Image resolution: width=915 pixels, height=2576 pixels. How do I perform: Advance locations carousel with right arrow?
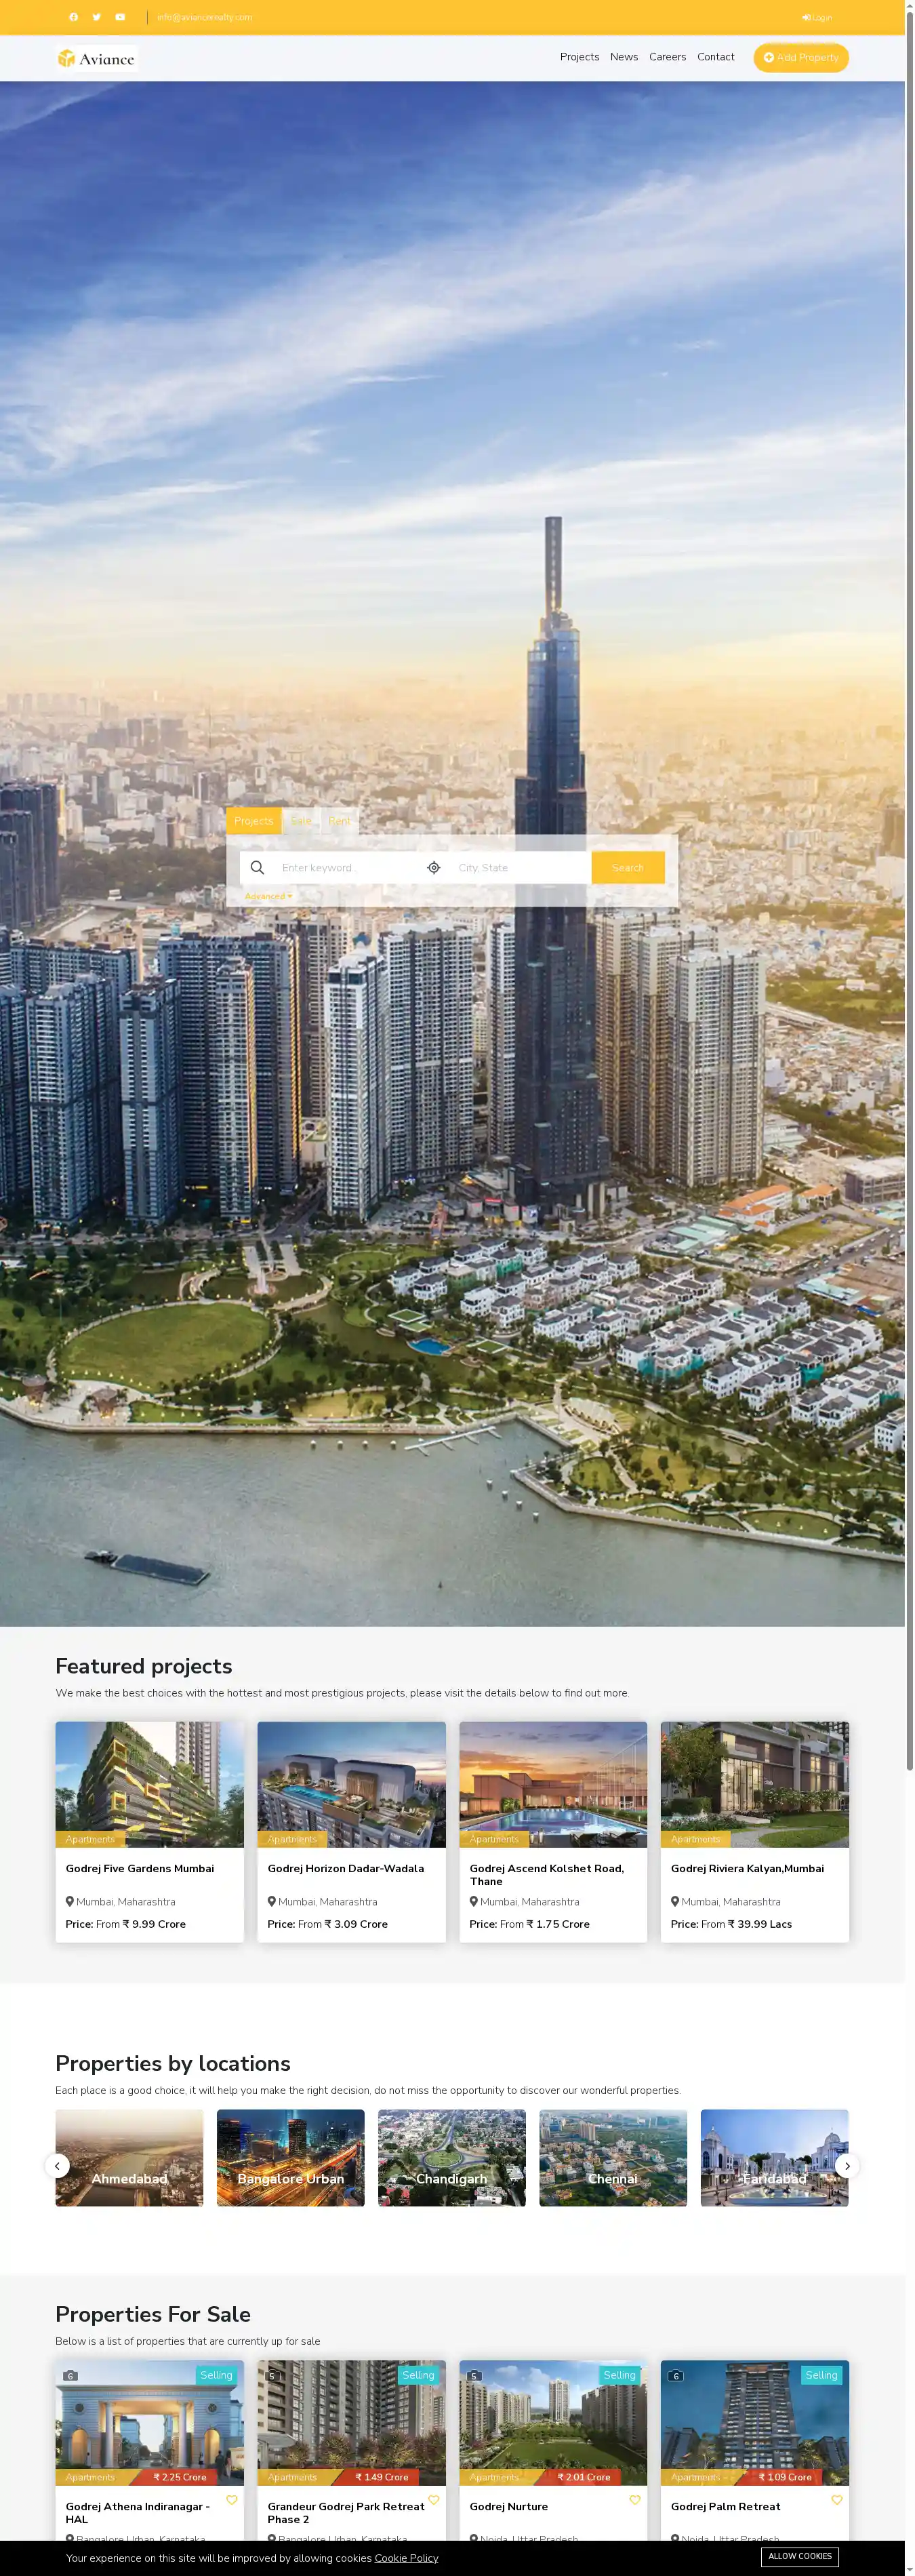(847, 2166)
